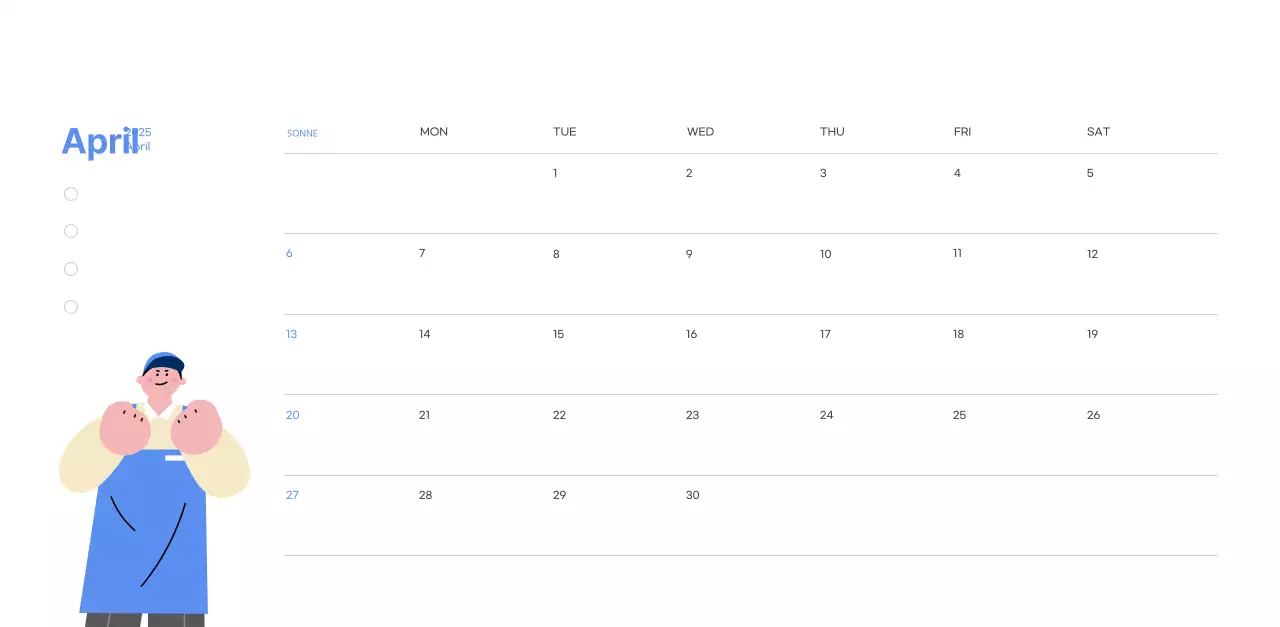The width and height of the screenshot is (1280, 627).
Task: Toggle the third circle checkbox in the list
Action: tap(71, 269)
